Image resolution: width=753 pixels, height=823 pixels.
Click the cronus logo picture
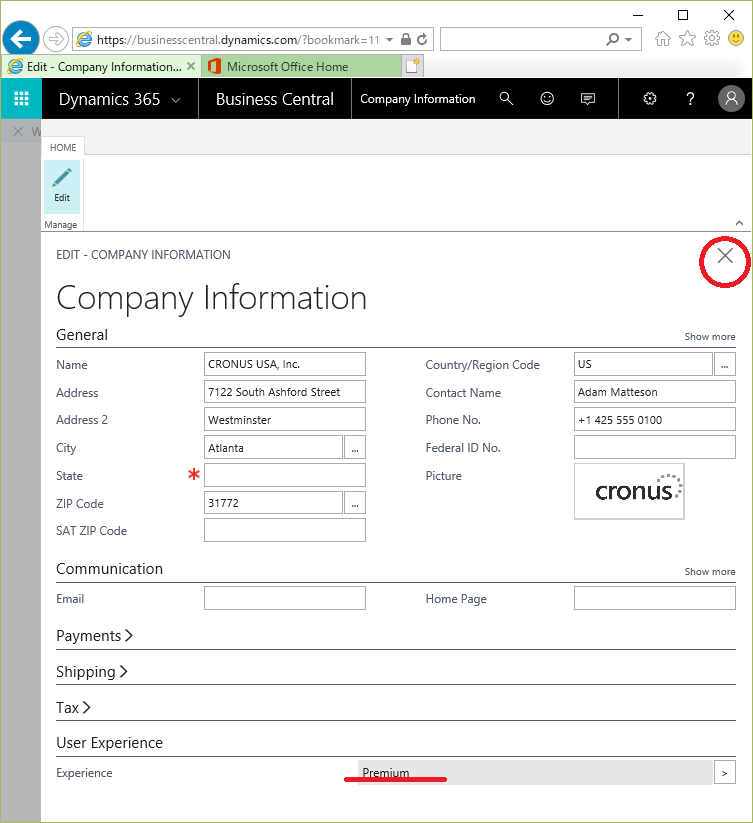(629, 491)
